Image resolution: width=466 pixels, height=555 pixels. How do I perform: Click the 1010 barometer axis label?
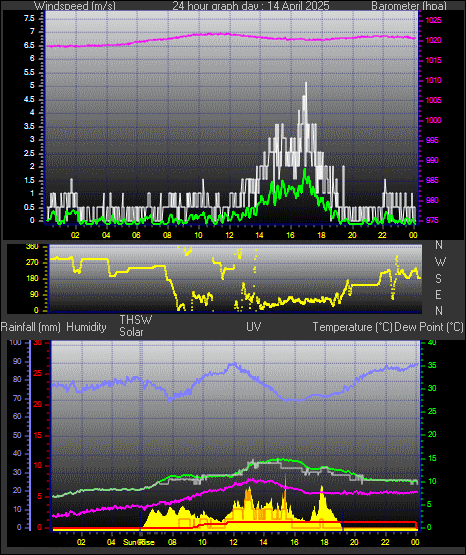coord(433,80)
